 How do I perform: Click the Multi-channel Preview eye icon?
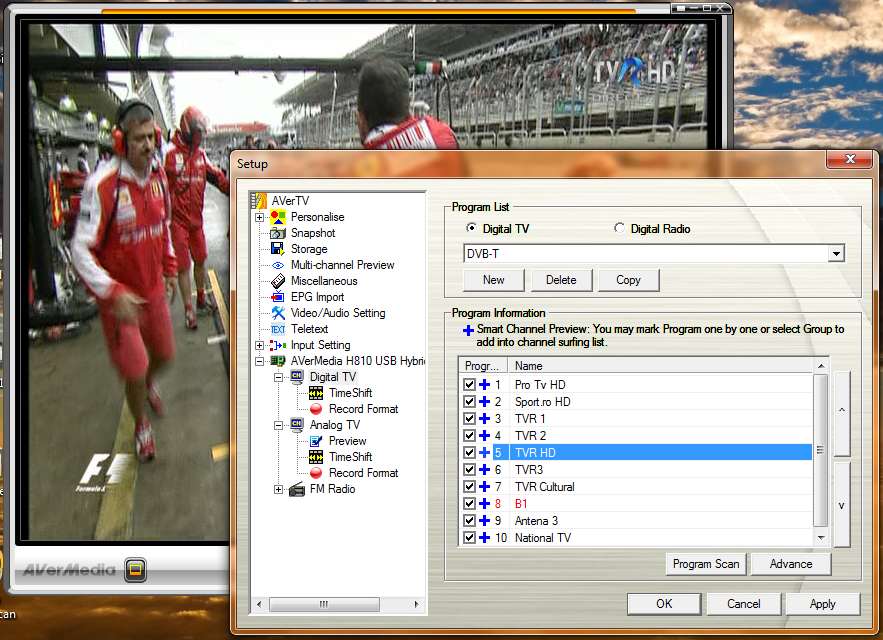click(278, 265)
